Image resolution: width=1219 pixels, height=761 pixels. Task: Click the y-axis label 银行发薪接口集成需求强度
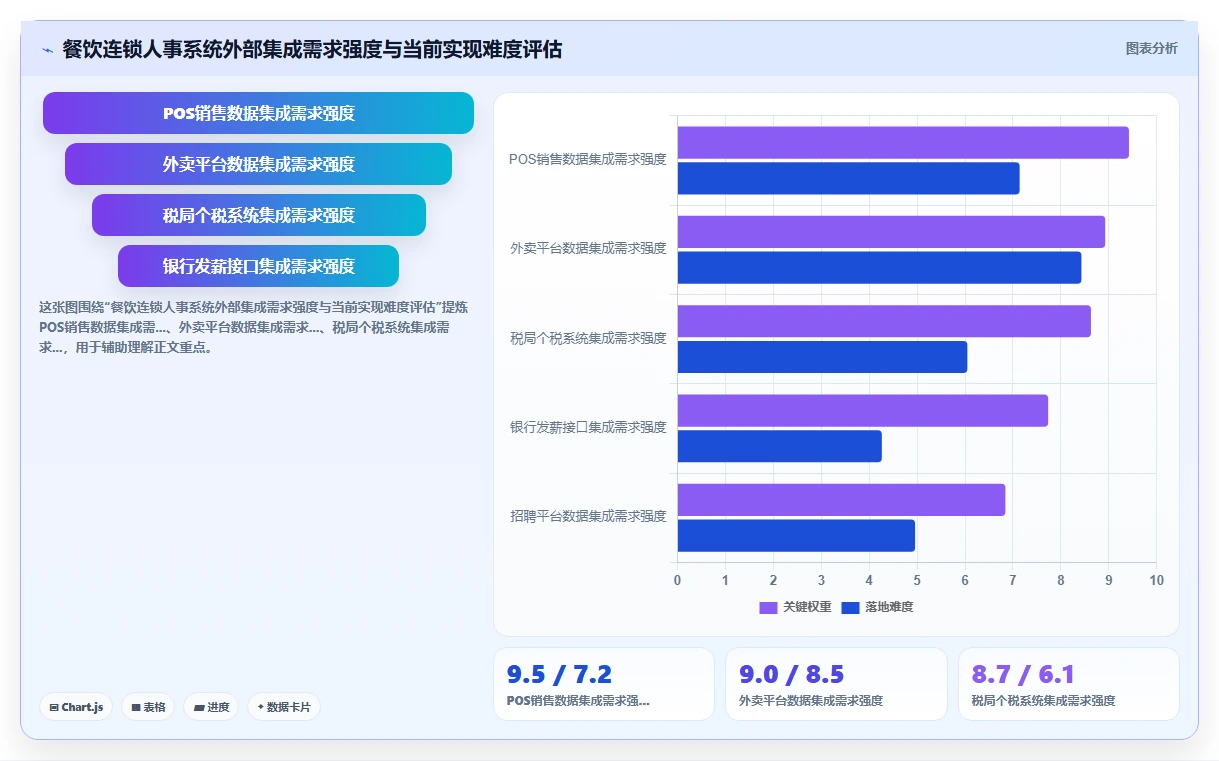click(588, 427)
